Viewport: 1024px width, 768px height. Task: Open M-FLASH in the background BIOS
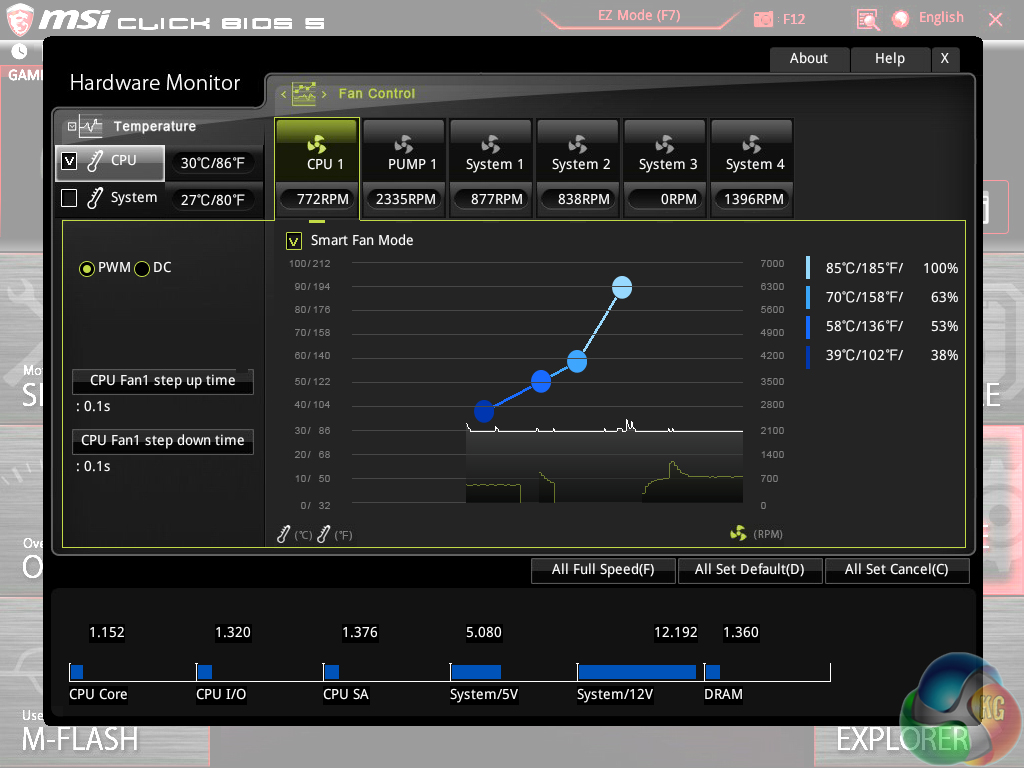(x=80, y=740)
